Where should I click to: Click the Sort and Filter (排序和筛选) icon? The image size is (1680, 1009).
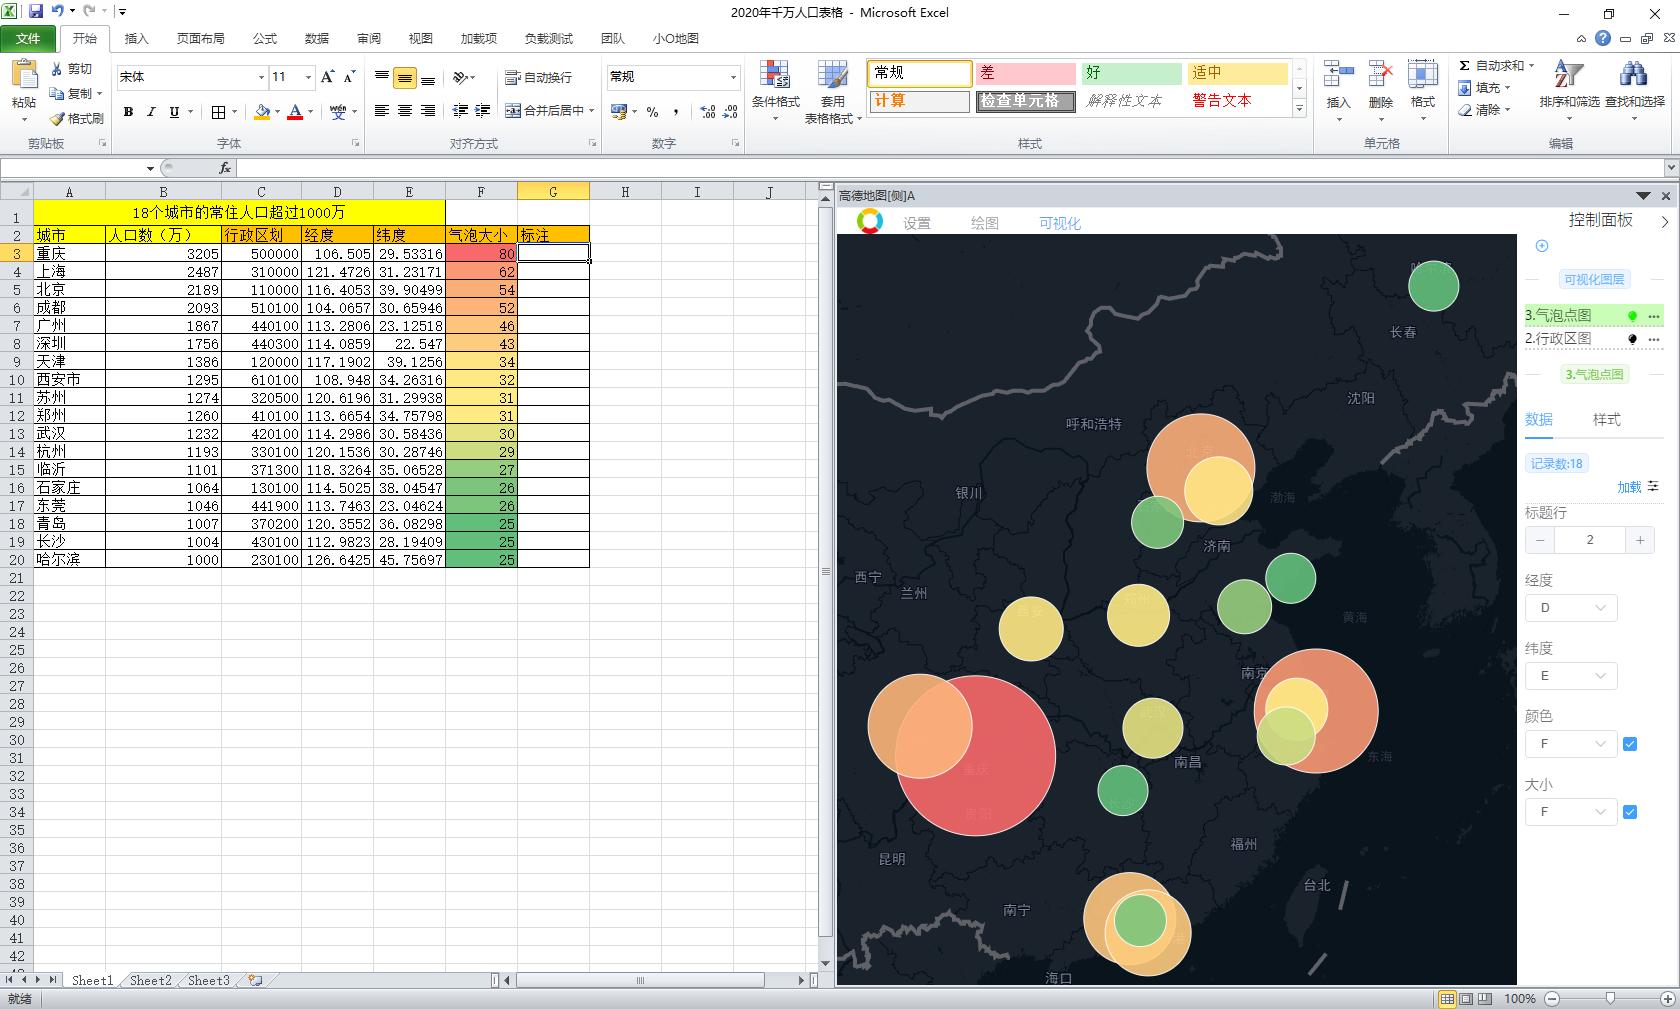[1568, 85]
